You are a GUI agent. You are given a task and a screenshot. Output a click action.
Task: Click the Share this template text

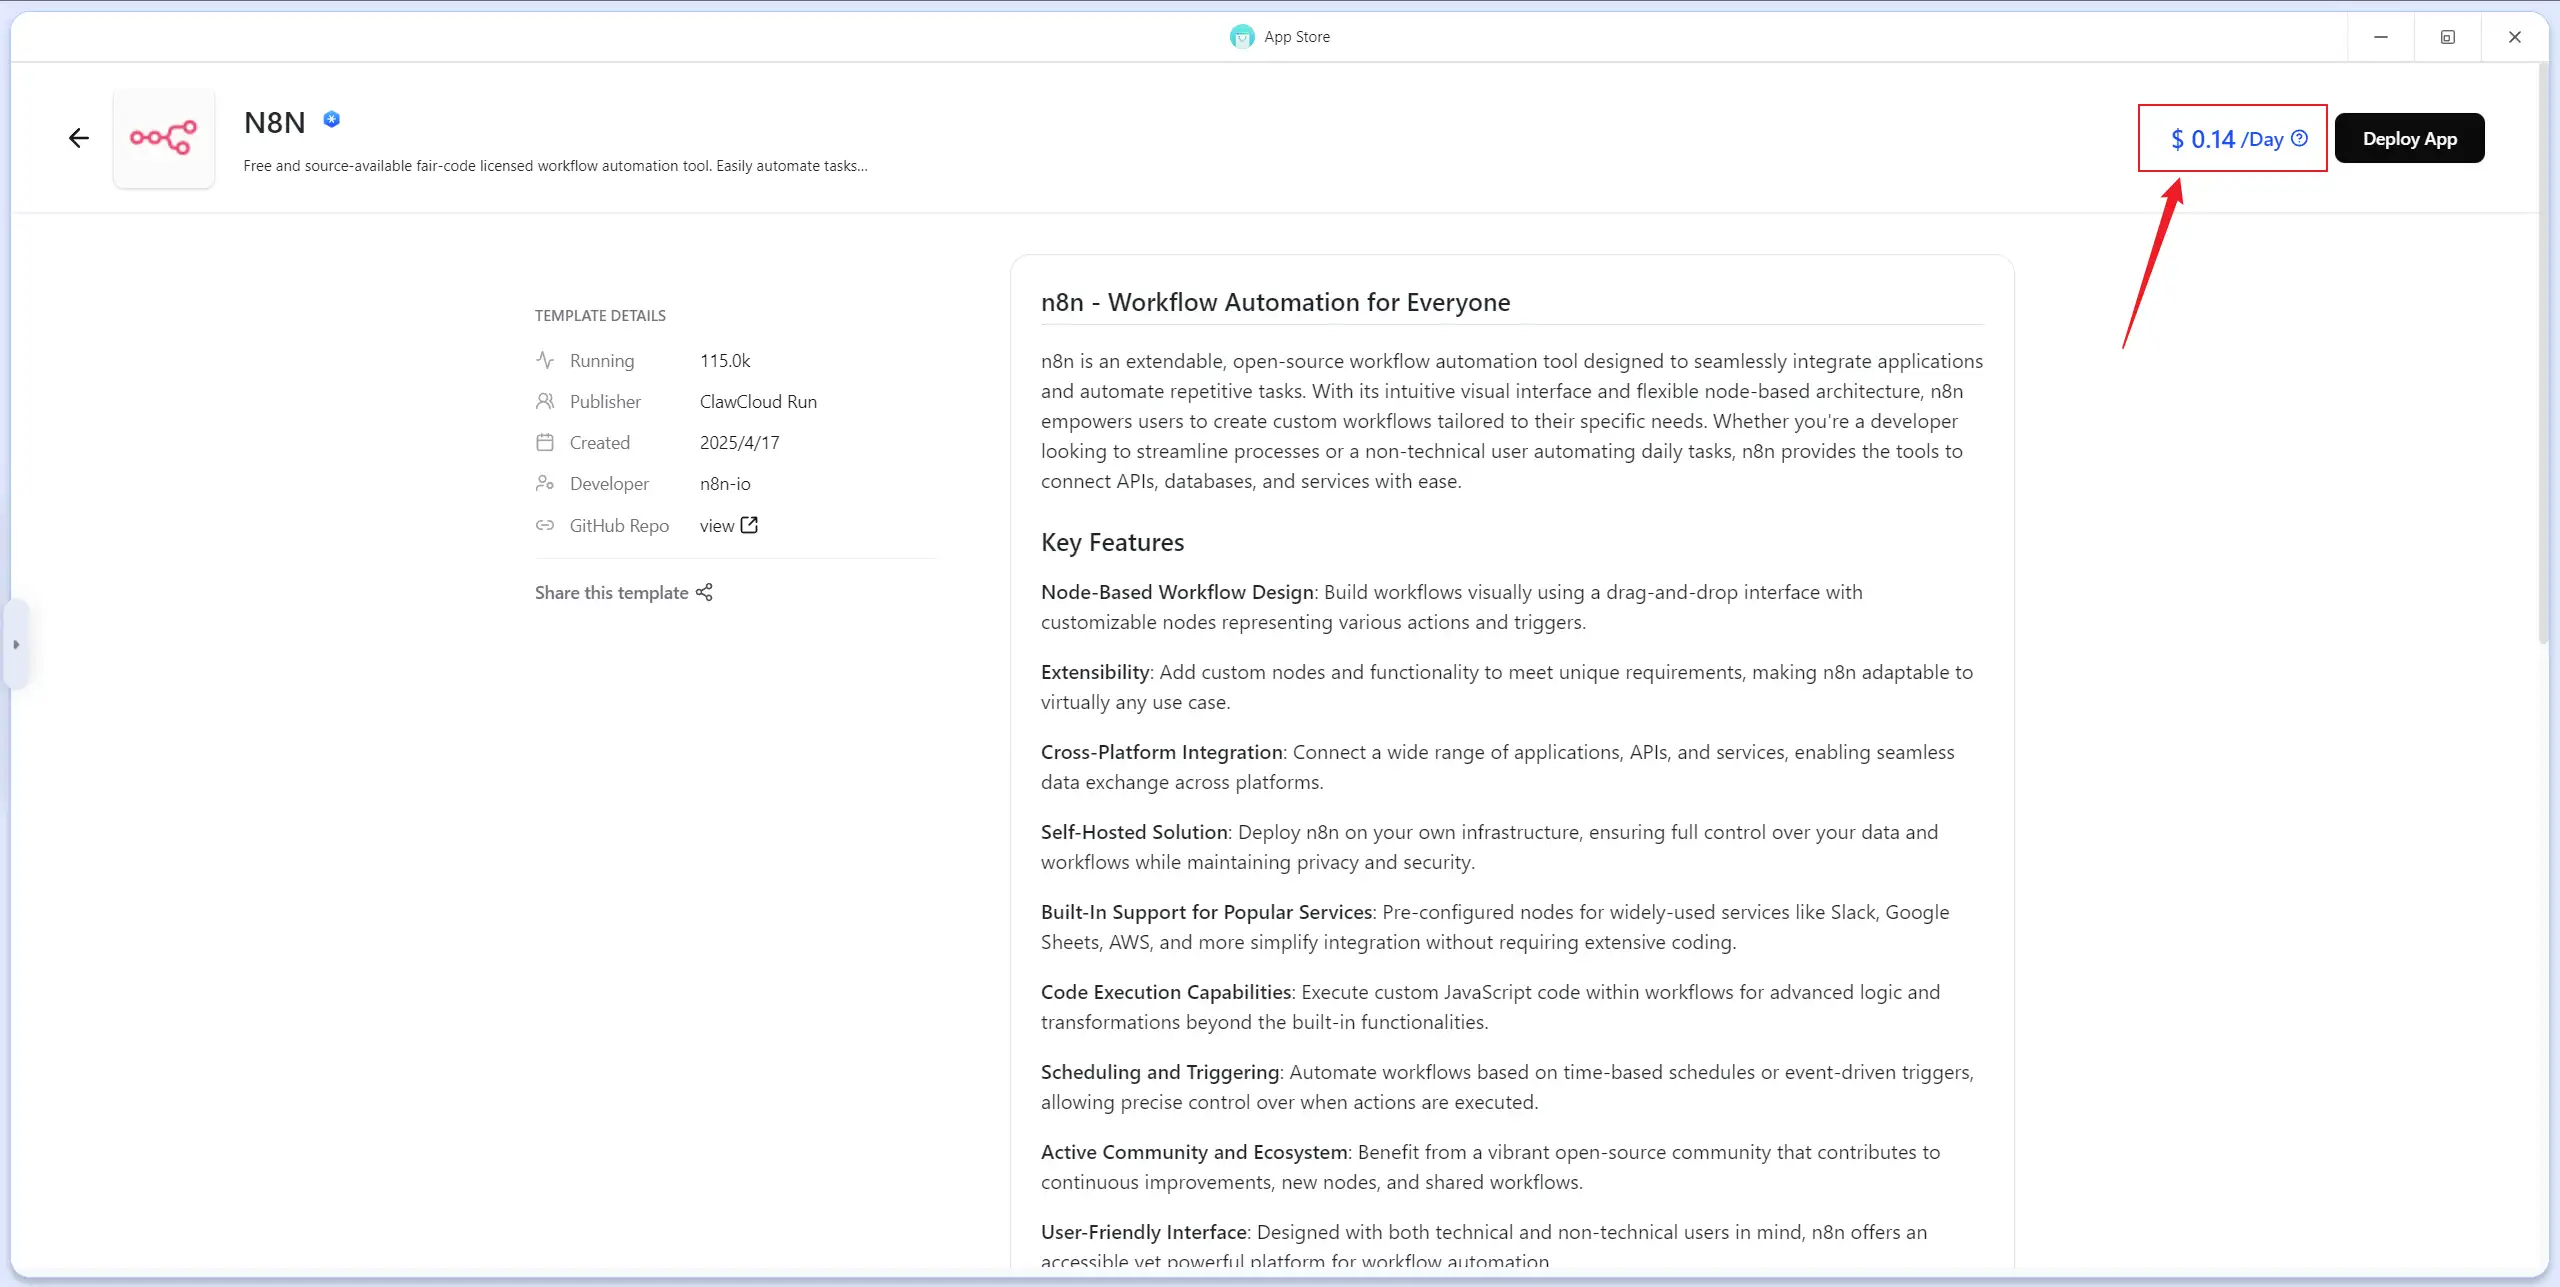(611, 593)
